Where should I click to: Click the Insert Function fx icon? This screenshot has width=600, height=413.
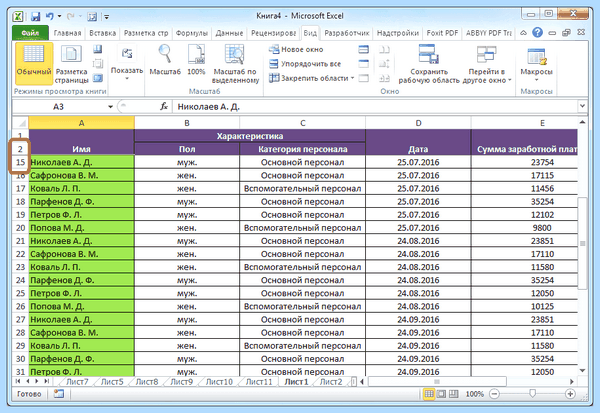[164, 106]
